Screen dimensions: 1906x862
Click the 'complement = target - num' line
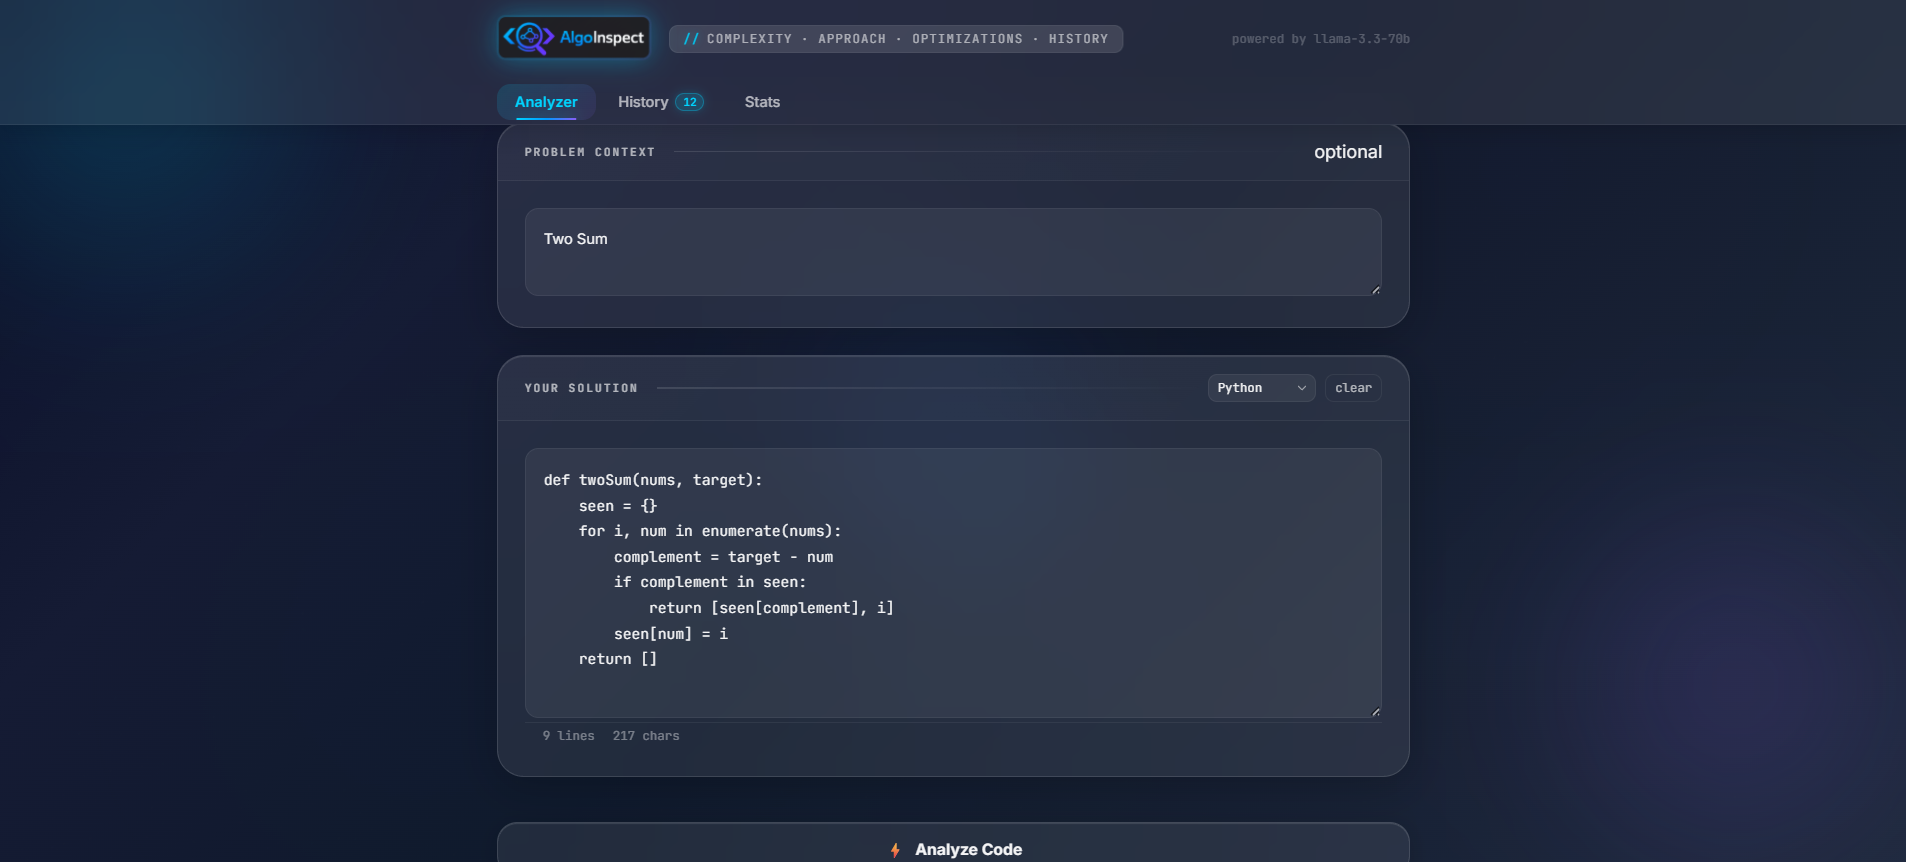[723, 557]
